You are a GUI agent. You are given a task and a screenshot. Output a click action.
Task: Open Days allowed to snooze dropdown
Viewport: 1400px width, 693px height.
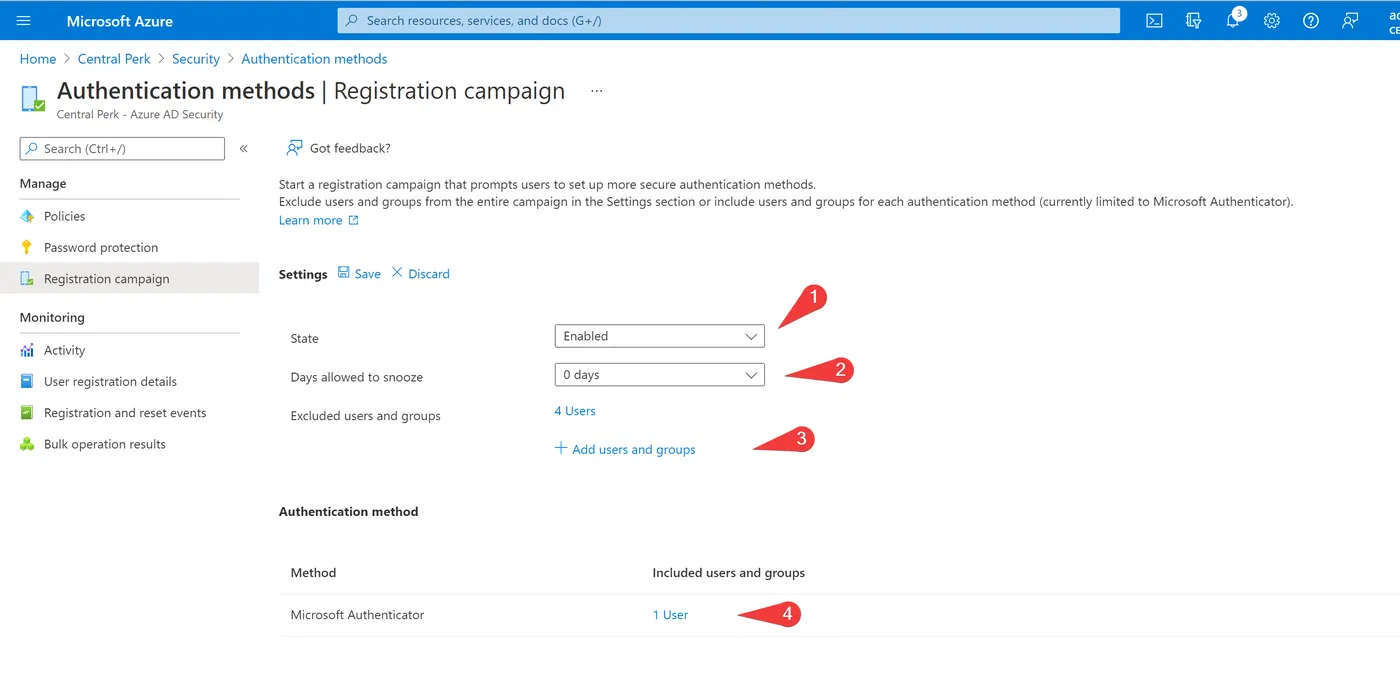(x=659, y=375)
